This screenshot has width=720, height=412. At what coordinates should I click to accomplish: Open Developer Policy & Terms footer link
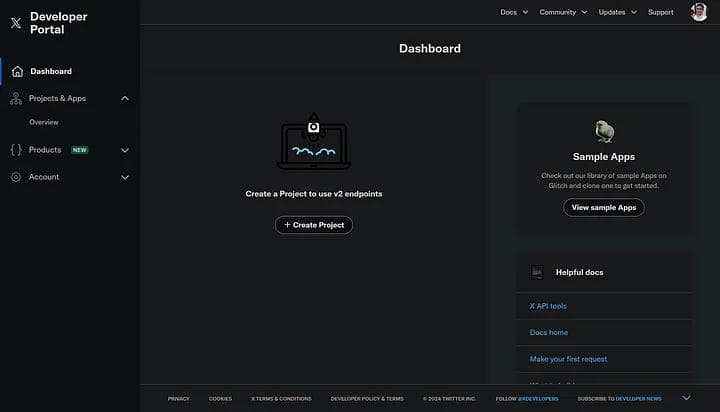tap(367, 399)
